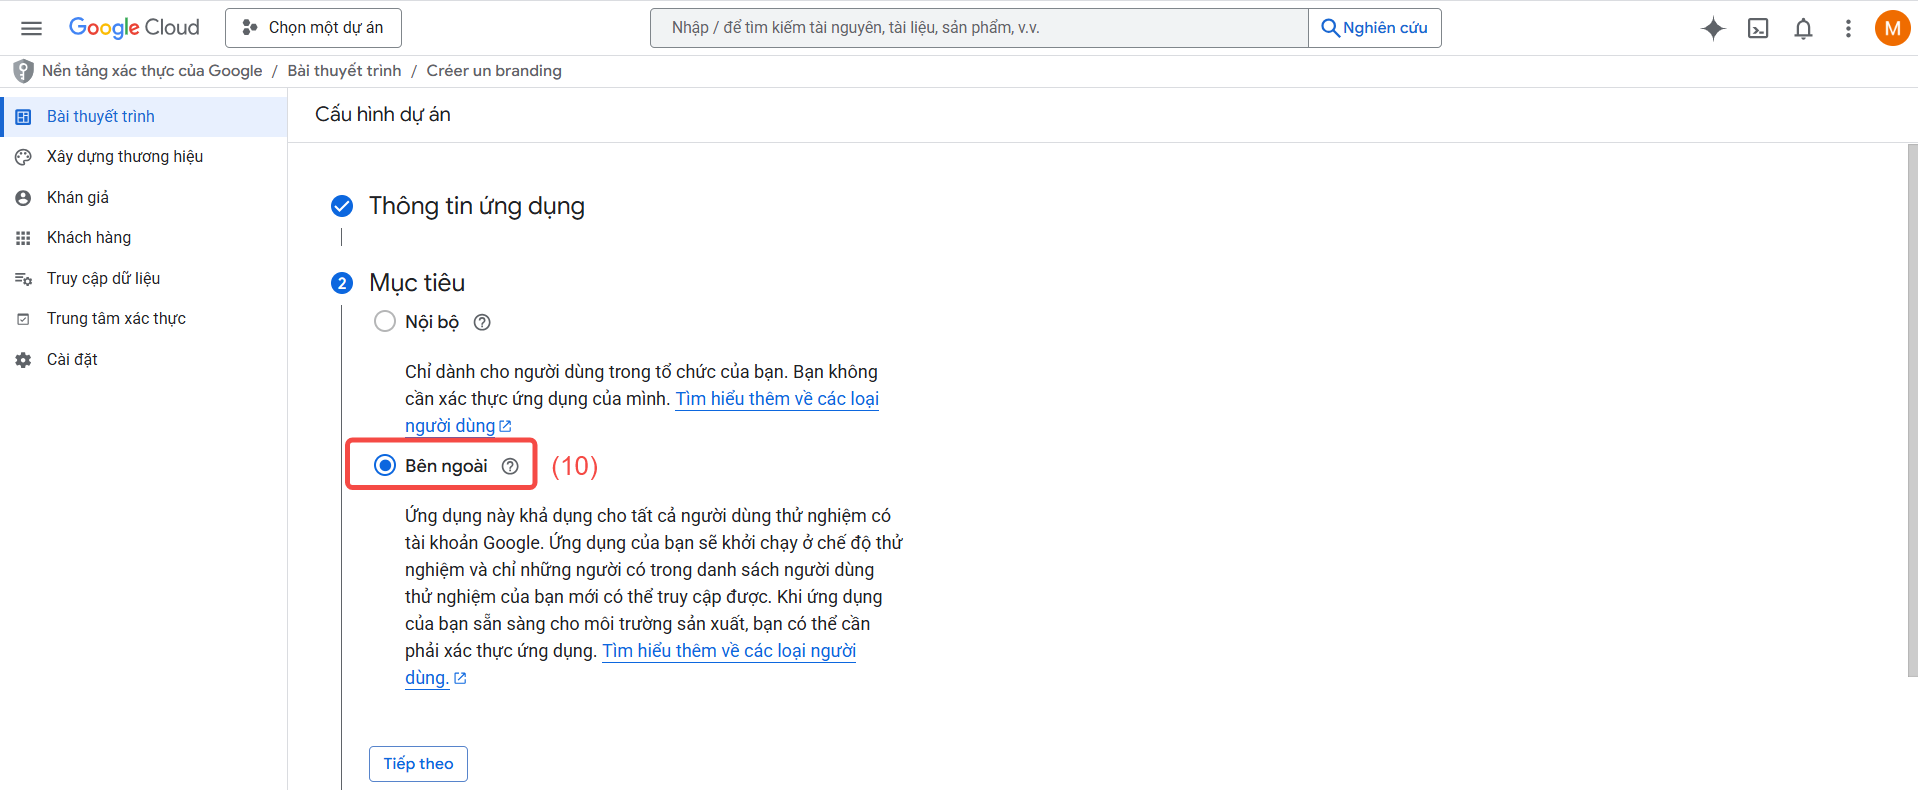
Task: Open the Chọn một dự án project picker
Action: (313, 28)
